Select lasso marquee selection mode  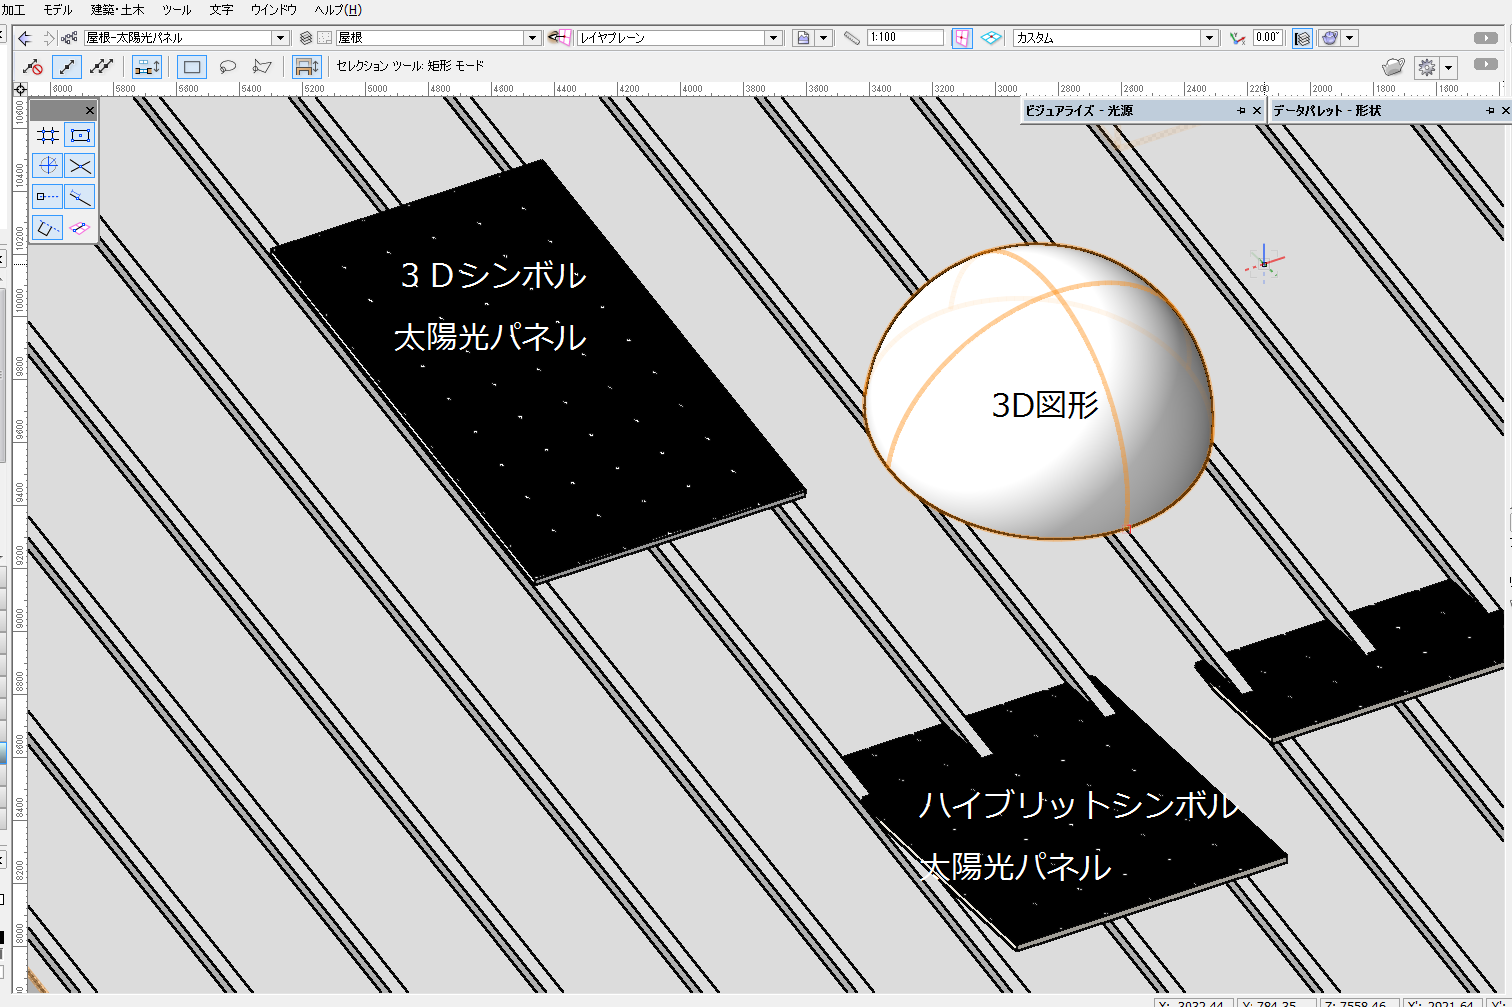pos(228,67)
